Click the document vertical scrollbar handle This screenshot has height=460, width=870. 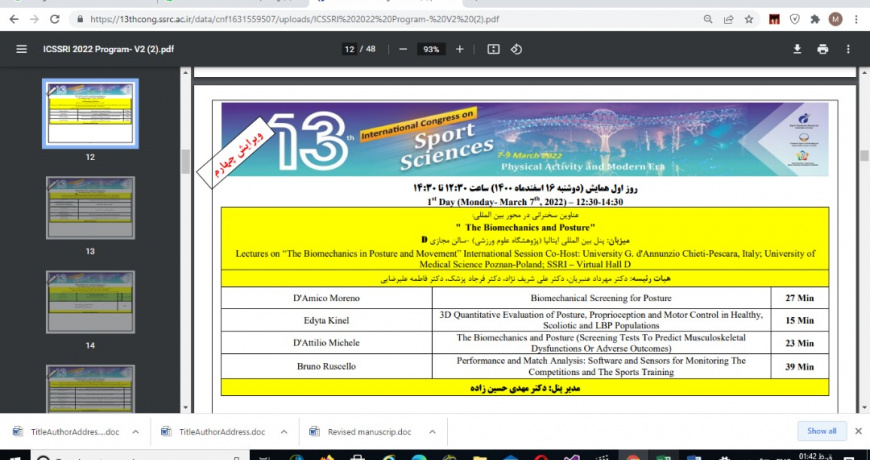[x=864, y=155]
